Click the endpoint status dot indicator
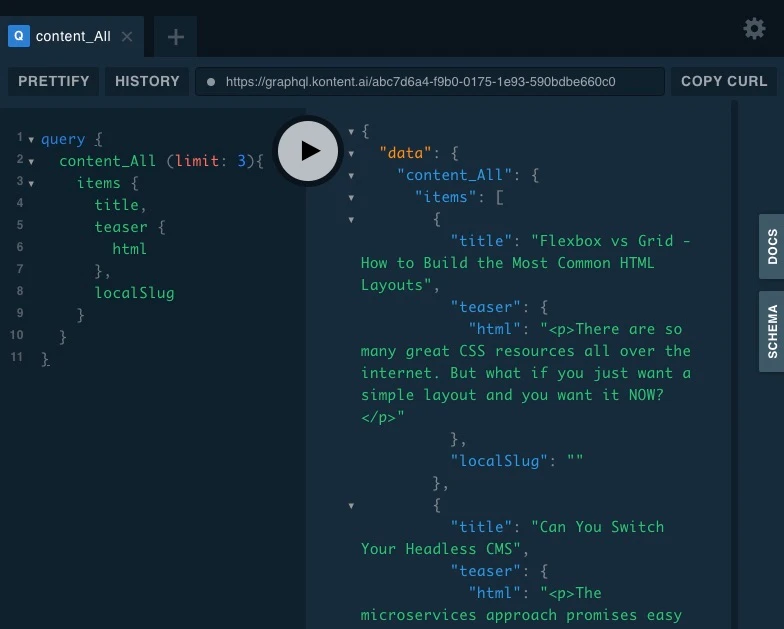The width and height of the screenshot is (784, 629). click(x=211, y=82)
